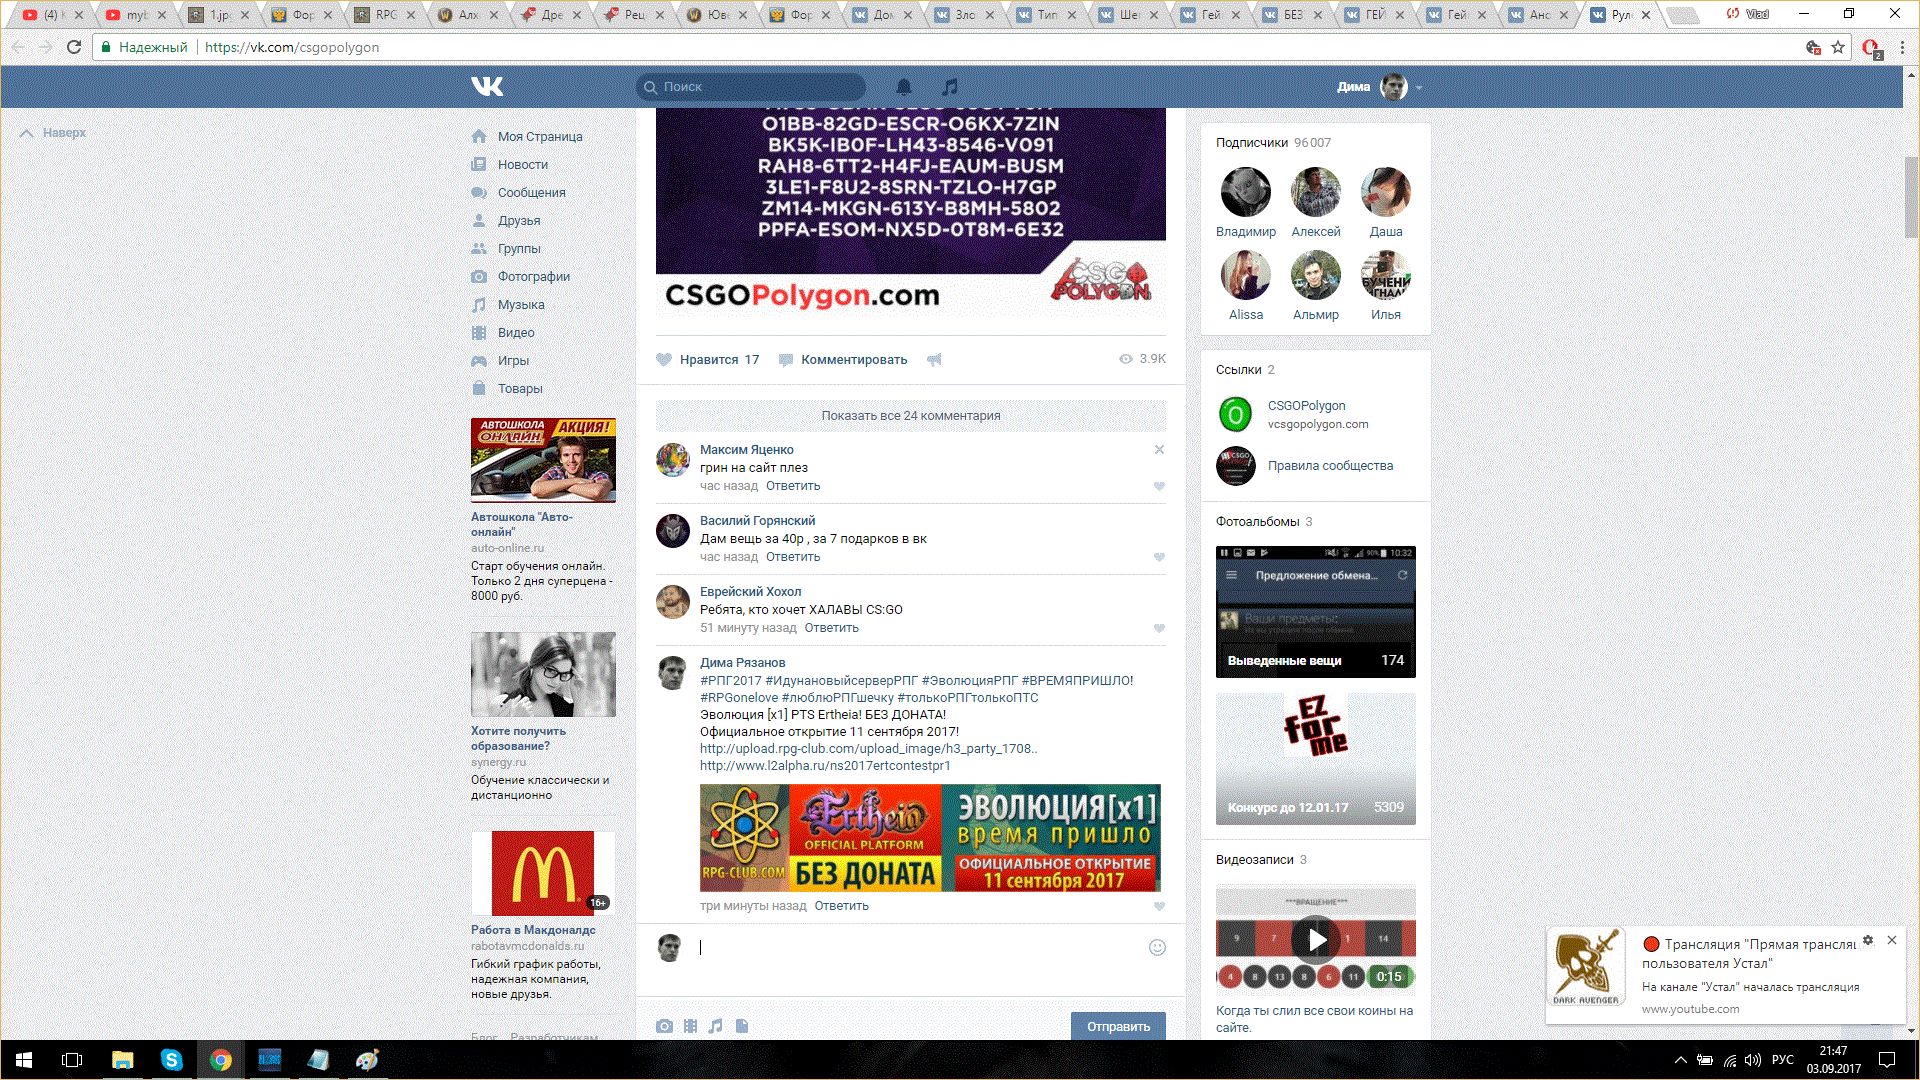The height and width of the screenshot is (1080, 1920).
Task: Open Видео in left menu
Action: pyautogui.click(x=516, y=333)
